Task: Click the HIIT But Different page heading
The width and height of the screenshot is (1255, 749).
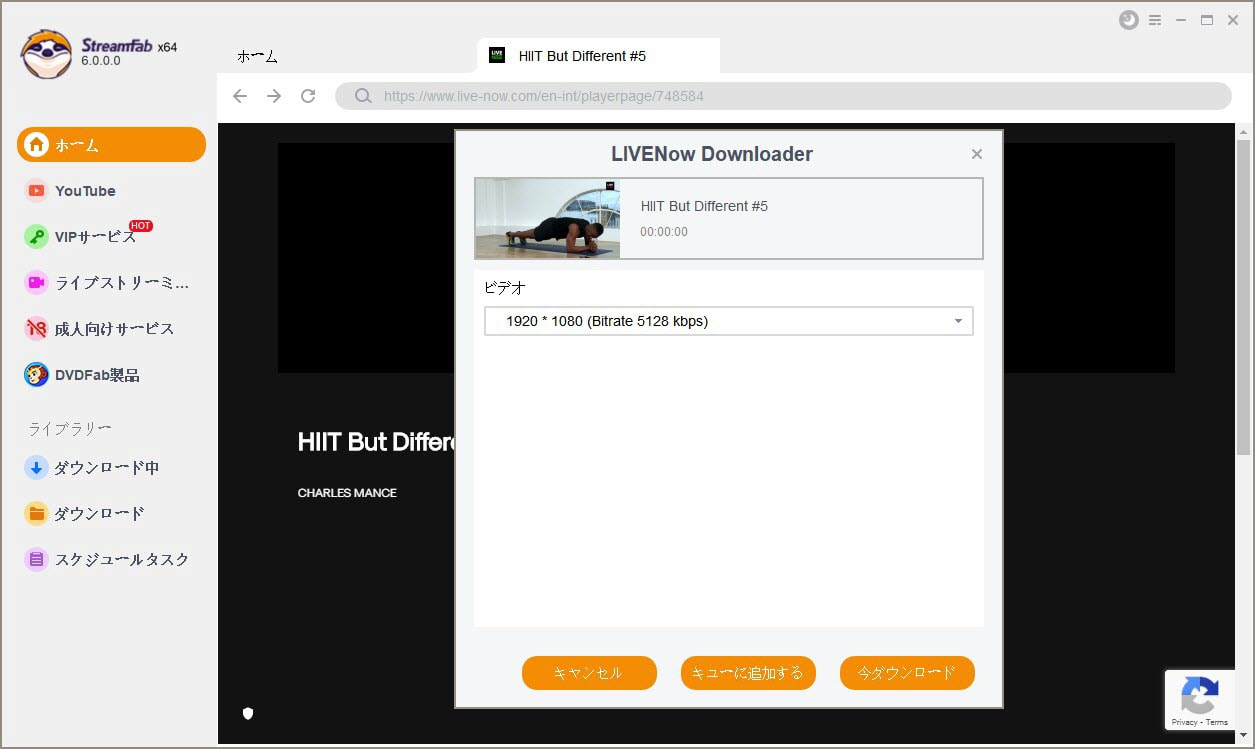Action: point(376,442)
